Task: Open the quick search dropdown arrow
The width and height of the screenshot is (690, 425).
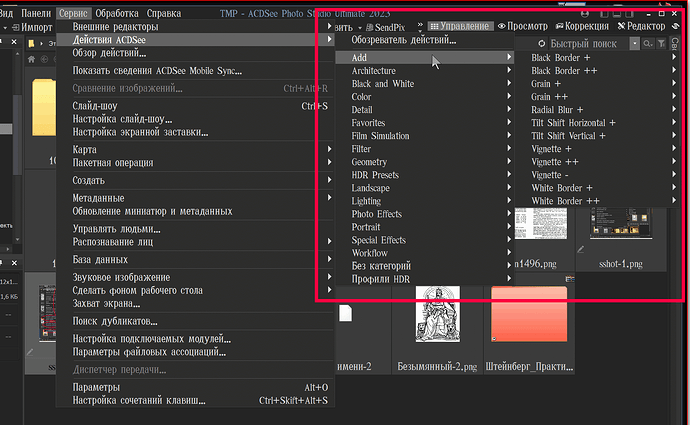Action: [x=635, y=44]
